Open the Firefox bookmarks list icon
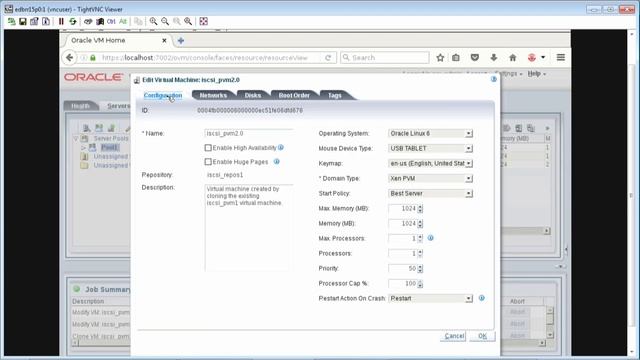The width and height of the screenshot is (640, 360). (456, 58)
